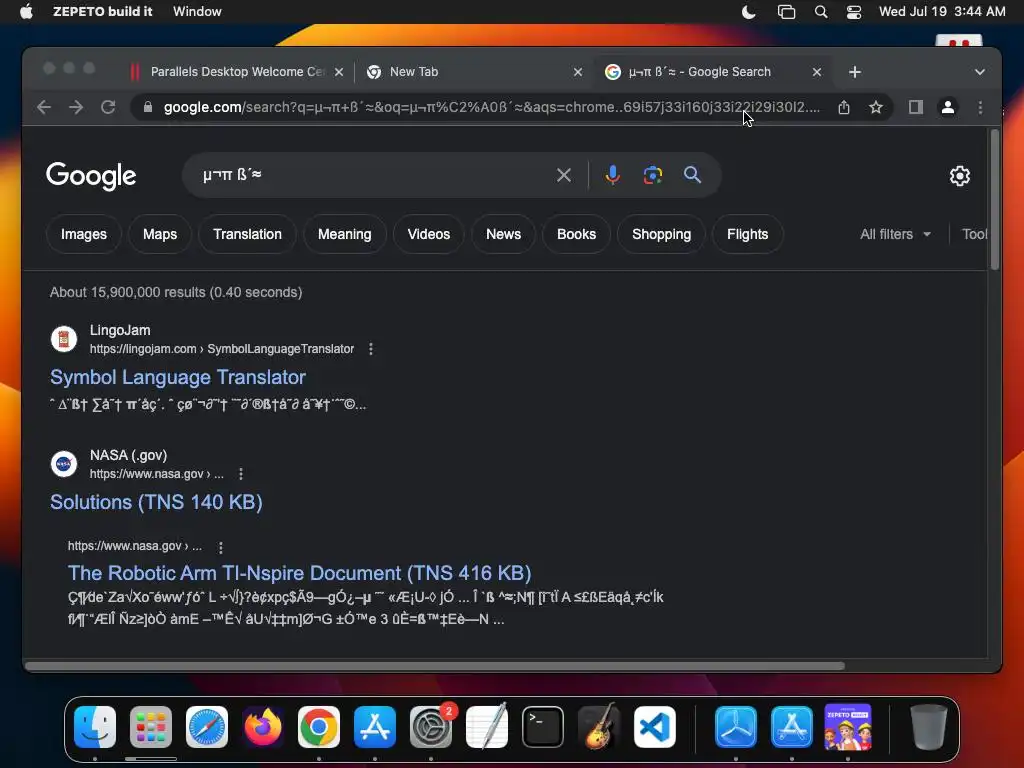The width and height of the screenshot is (1024, 768).
Task: Open options for Robotic Arm sub-result
Action: point(221,547)
